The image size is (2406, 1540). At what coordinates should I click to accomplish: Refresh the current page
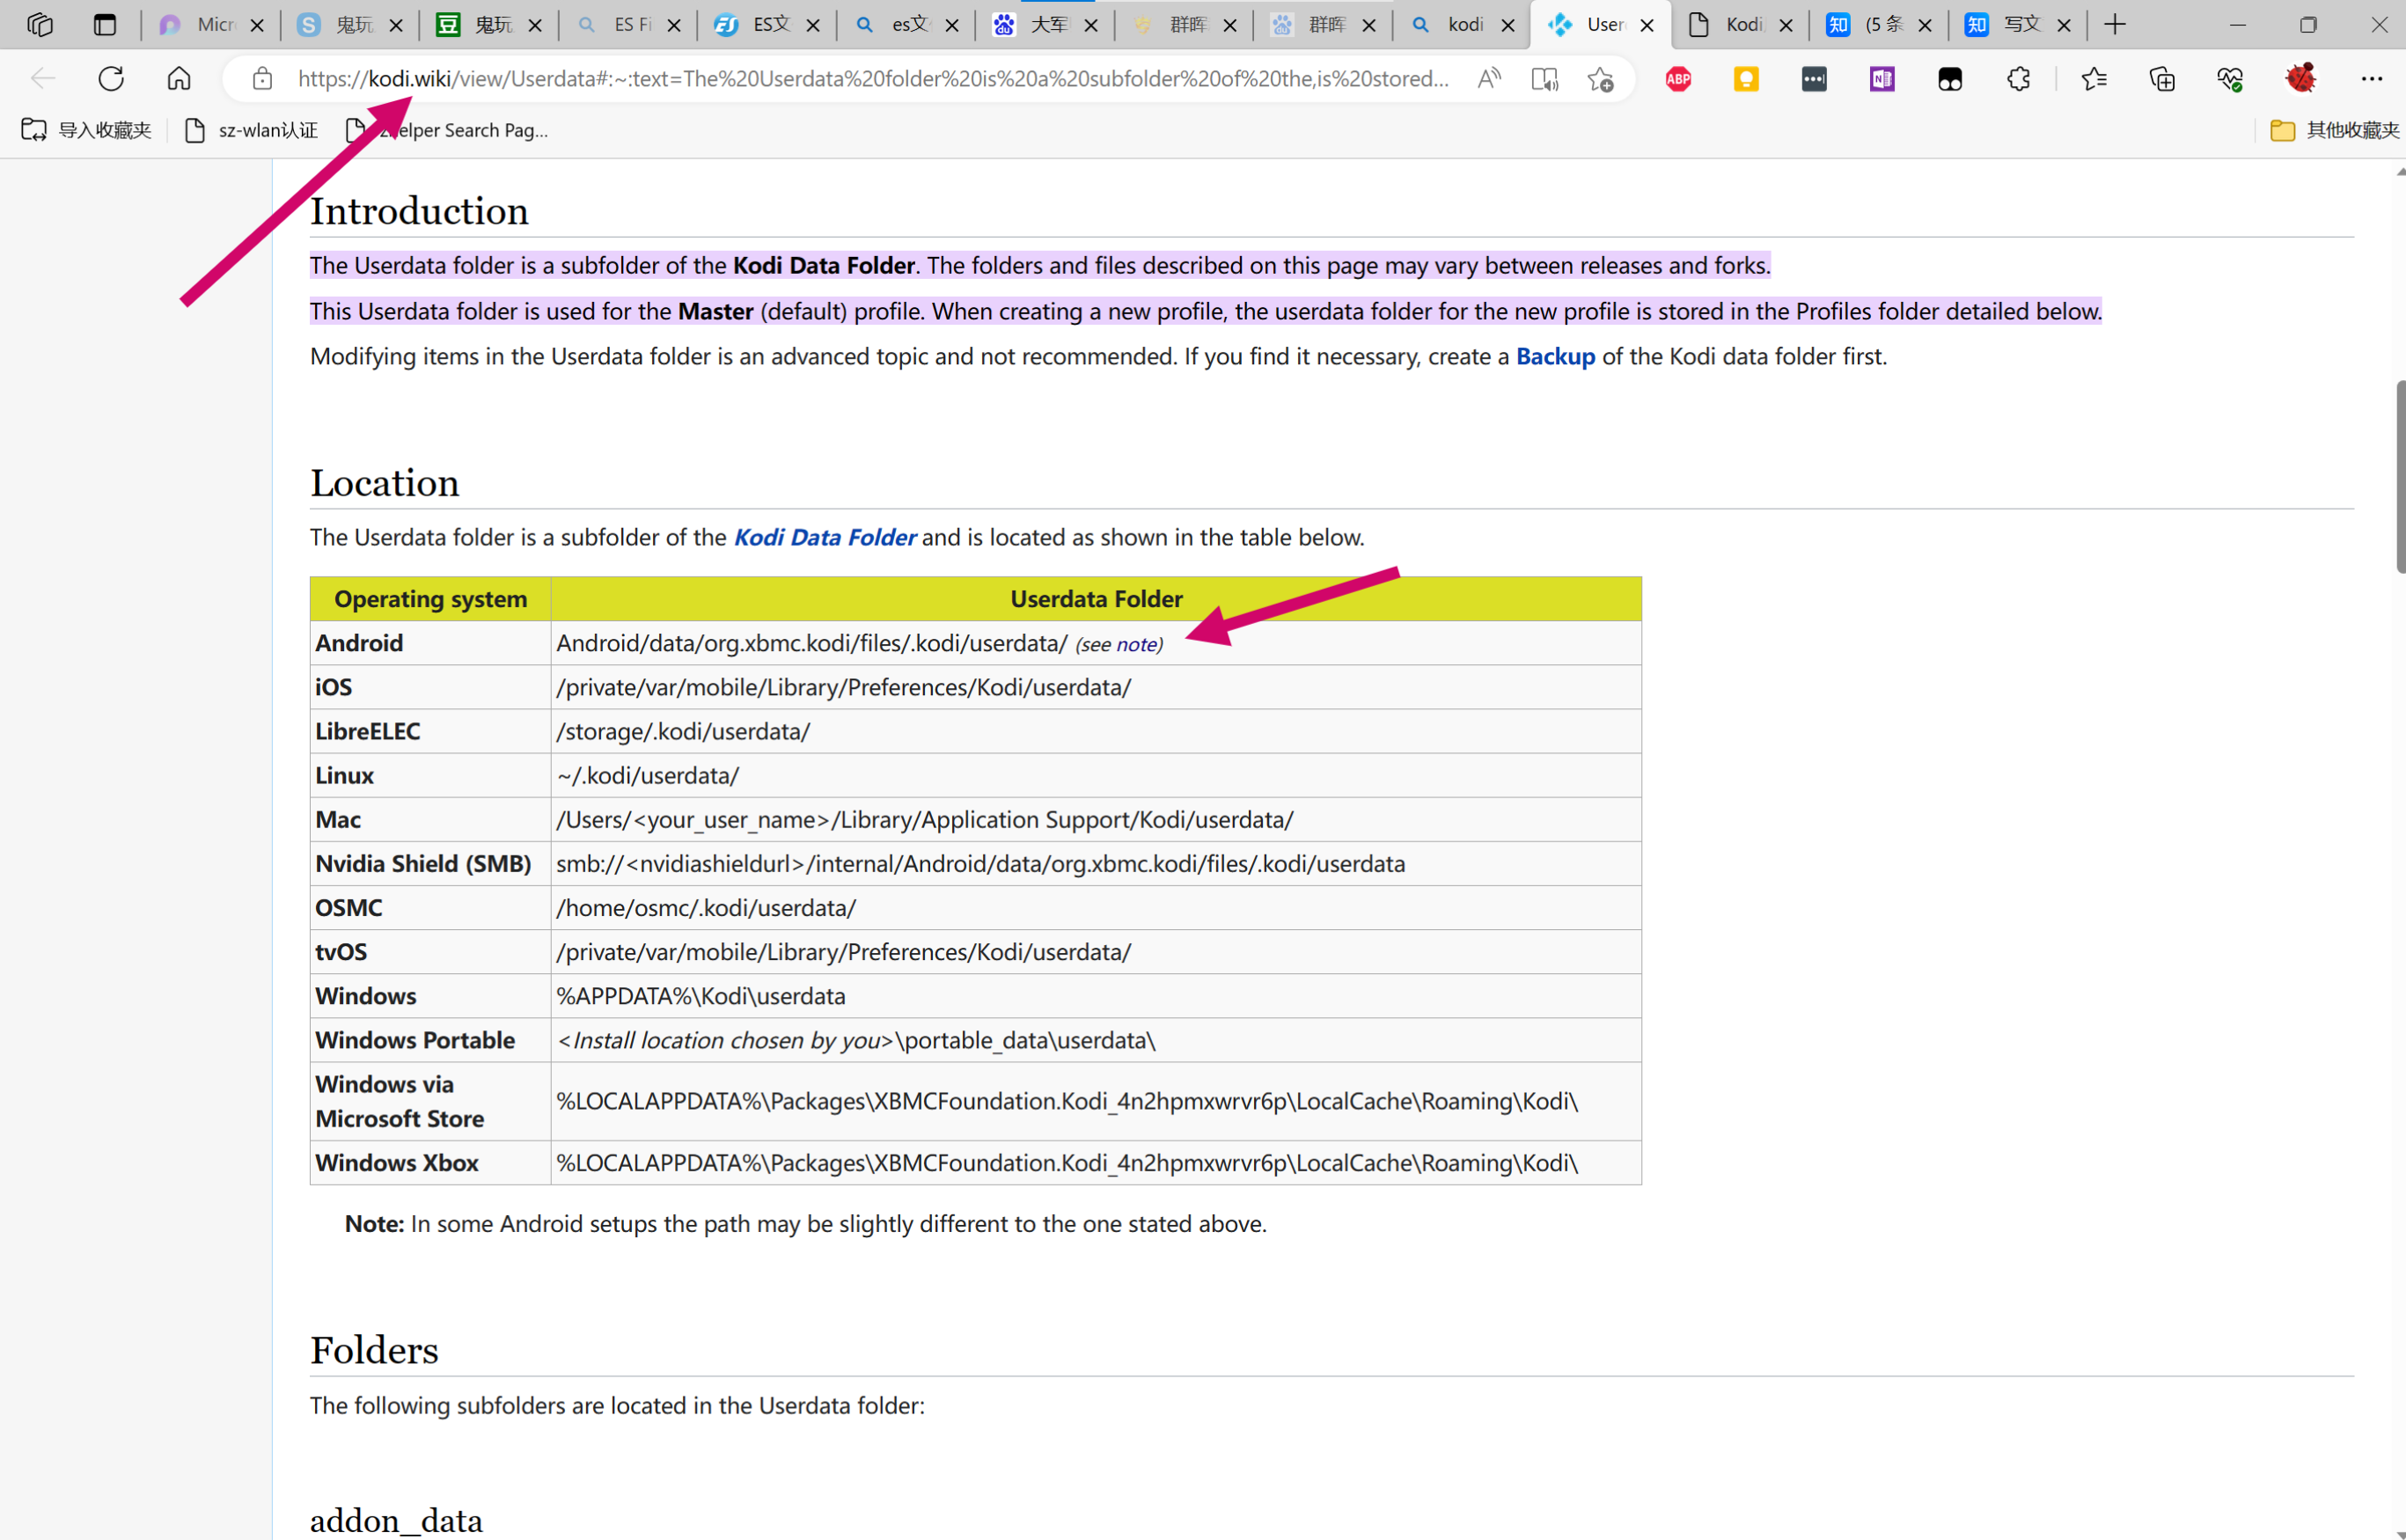(111, 79)
